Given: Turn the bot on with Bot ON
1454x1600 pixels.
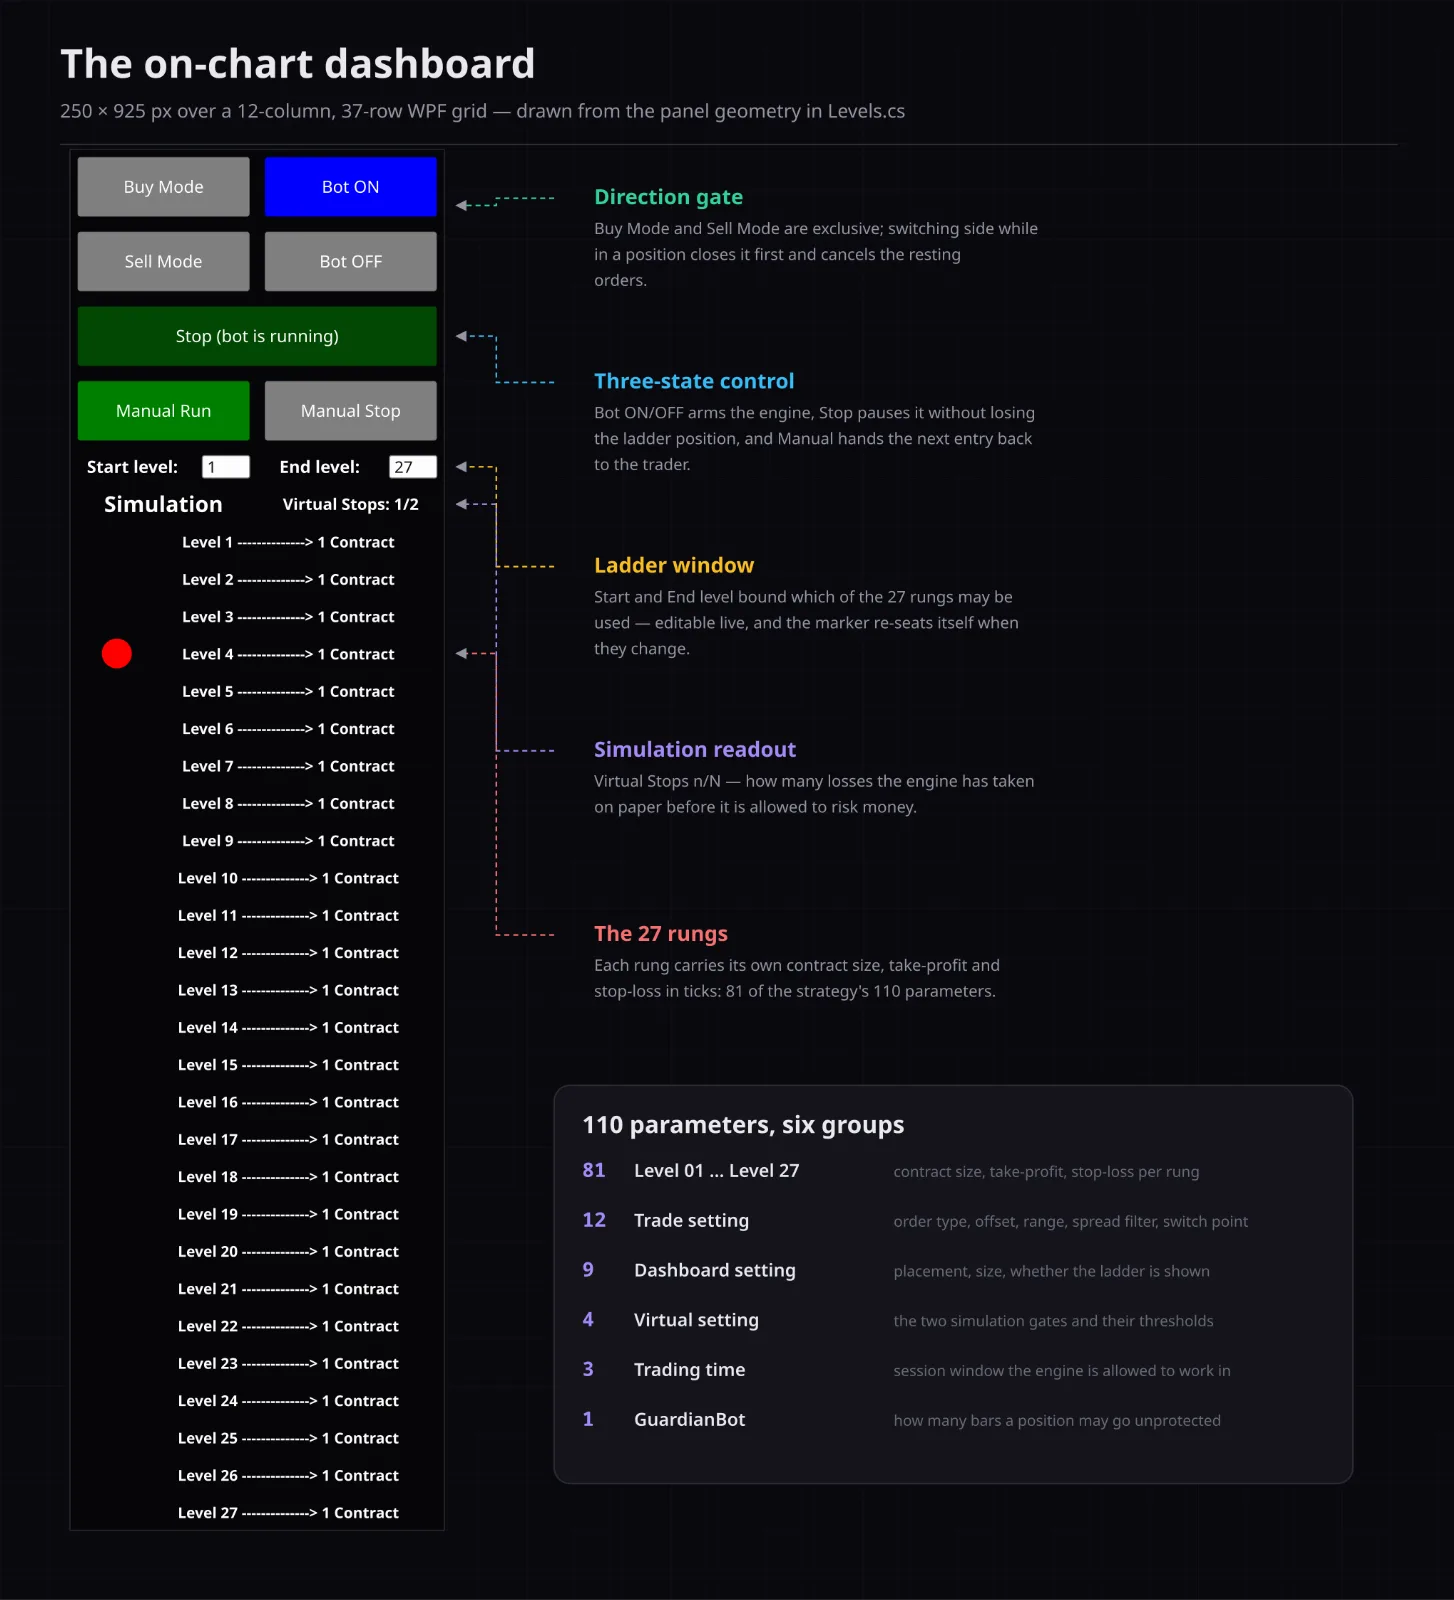Looking at the screenshot, I should (x=350, y=187).
